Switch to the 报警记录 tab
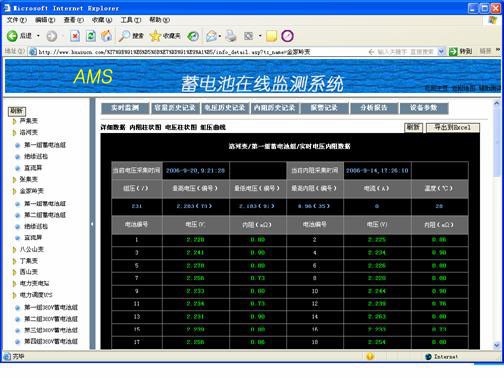This screenshot has width=504, height=378. tap(324, 108)
